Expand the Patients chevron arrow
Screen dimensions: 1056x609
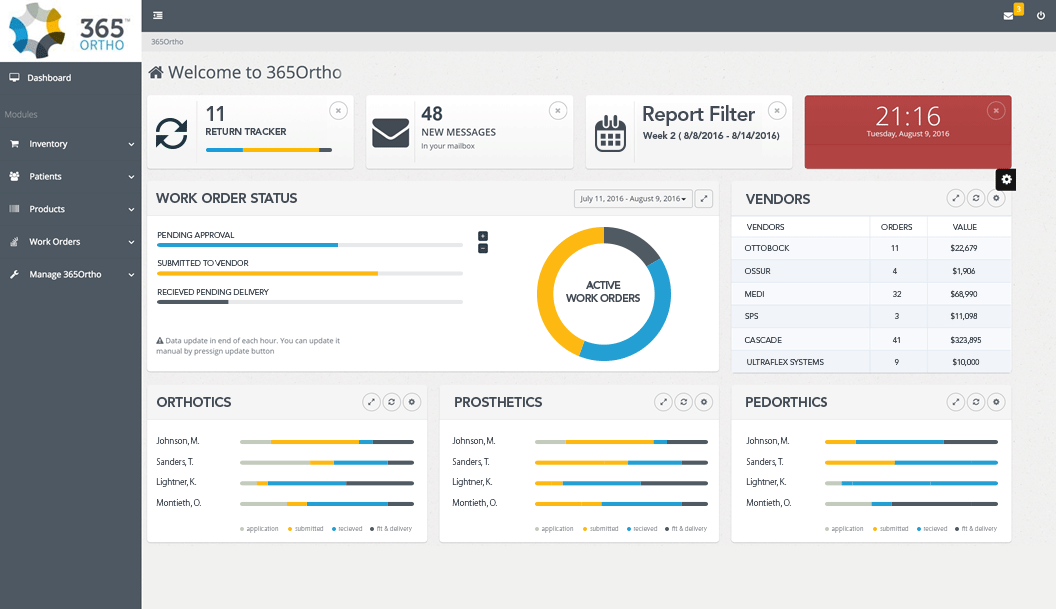pos(131,177)
